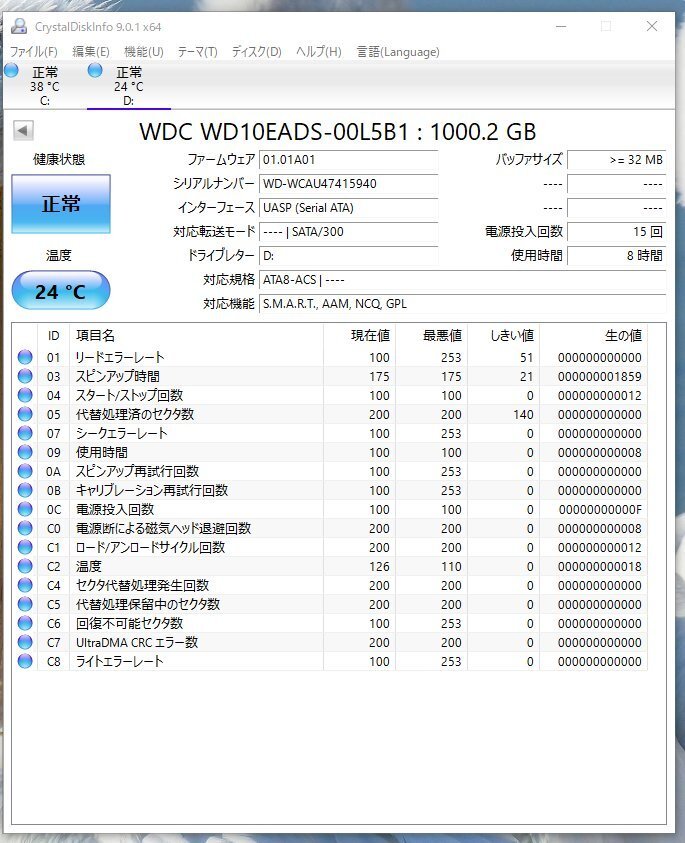Image resolution: width=685 pixels, height=843 pixels.
Task: Click status orb for シークエラーレート row
Action: click(25, 433)
